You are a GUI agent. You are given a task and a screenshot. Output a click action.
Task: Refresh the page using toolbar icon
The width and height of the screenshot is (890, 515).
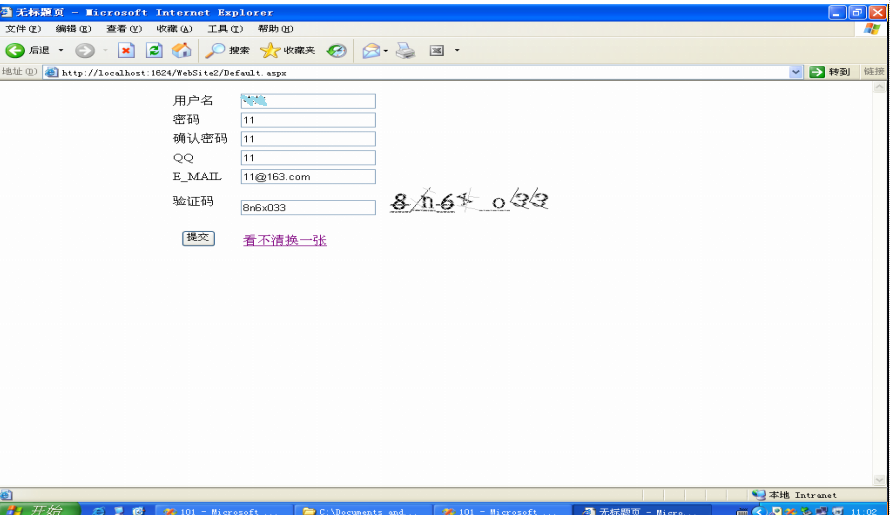pos(154,51)
